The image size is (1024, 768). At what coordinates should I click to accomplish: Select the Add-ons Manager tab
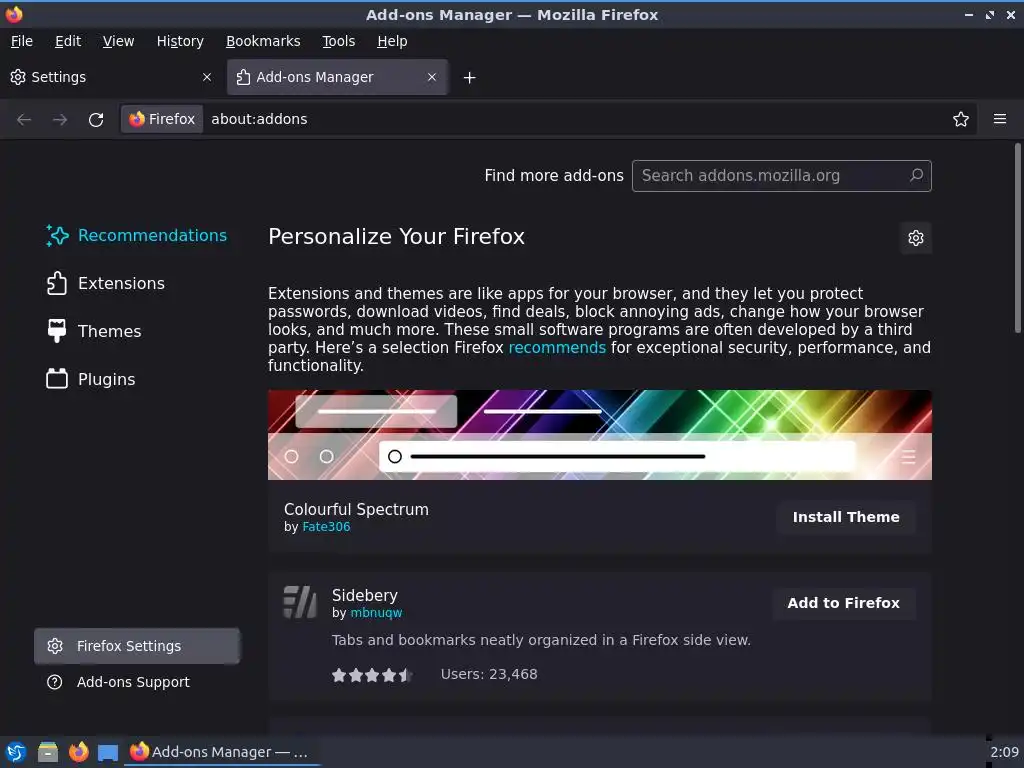pos(337,77)
